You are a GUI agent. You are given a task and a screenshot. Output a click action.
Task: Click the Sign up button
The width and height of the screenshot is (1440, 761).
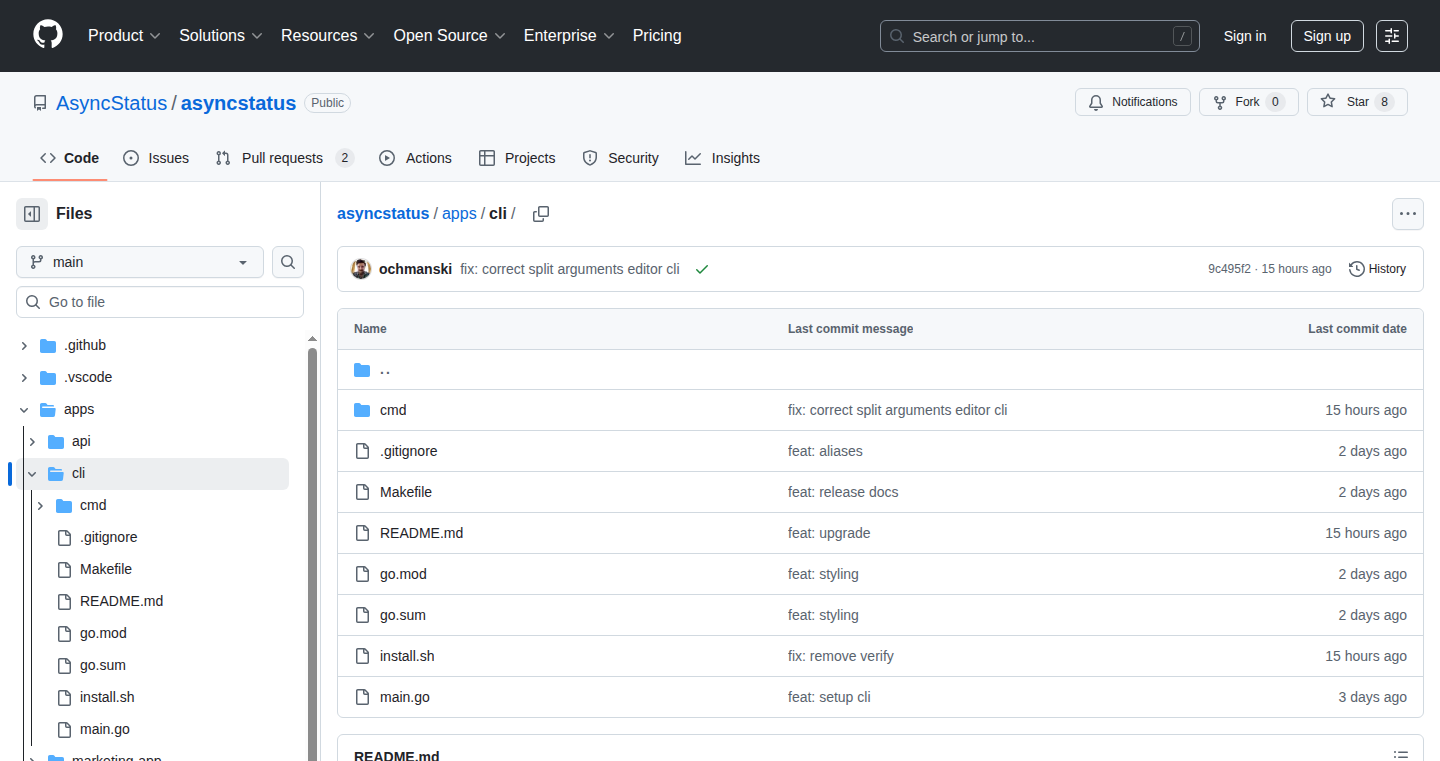coord(1327,36)
